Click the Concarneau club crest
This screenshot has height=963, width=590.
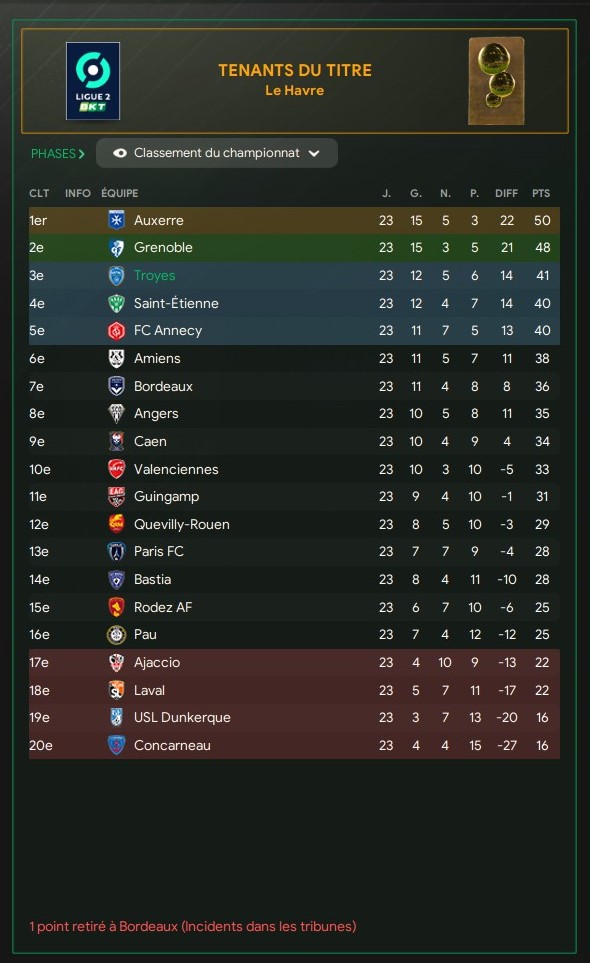[x=116, y=745]
